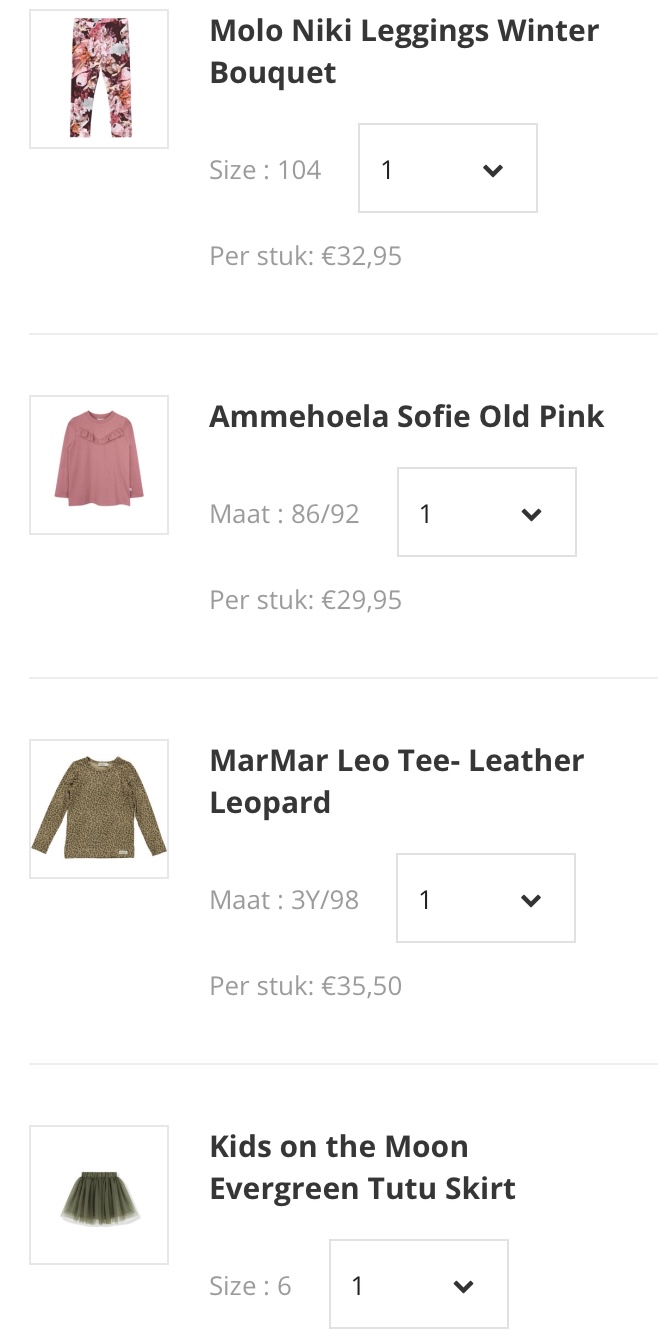Select the Evergreen Tutu Skirt thumbnail image

(x=99, y=1195)
